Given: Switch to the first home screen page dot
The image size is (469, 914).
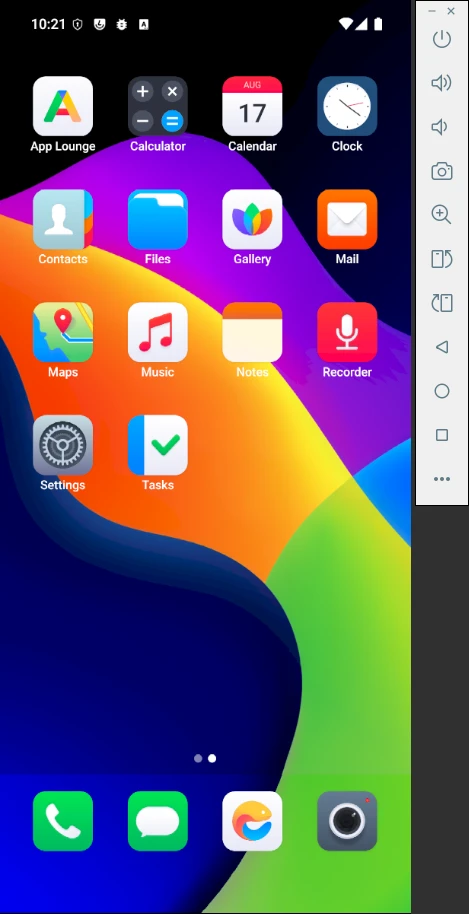Looking at the screenshot, I should coord(198,758).
